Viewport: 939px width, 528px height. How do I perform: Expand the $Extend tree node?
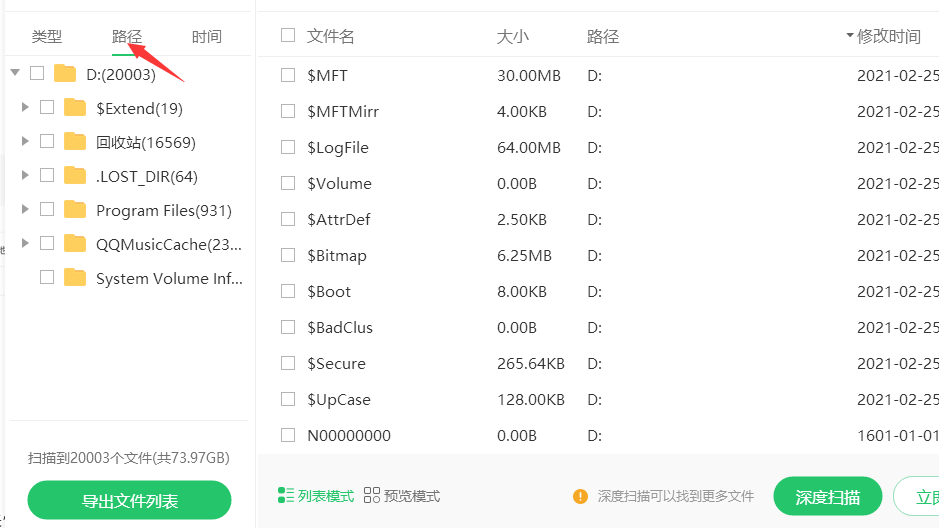[x=25, y=108]
